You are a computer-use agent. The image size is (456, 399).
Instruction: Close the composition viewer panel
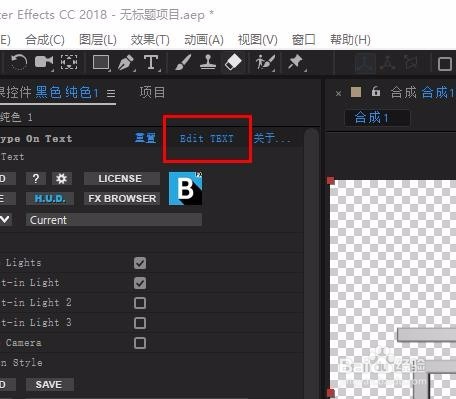tap(338, 93)
